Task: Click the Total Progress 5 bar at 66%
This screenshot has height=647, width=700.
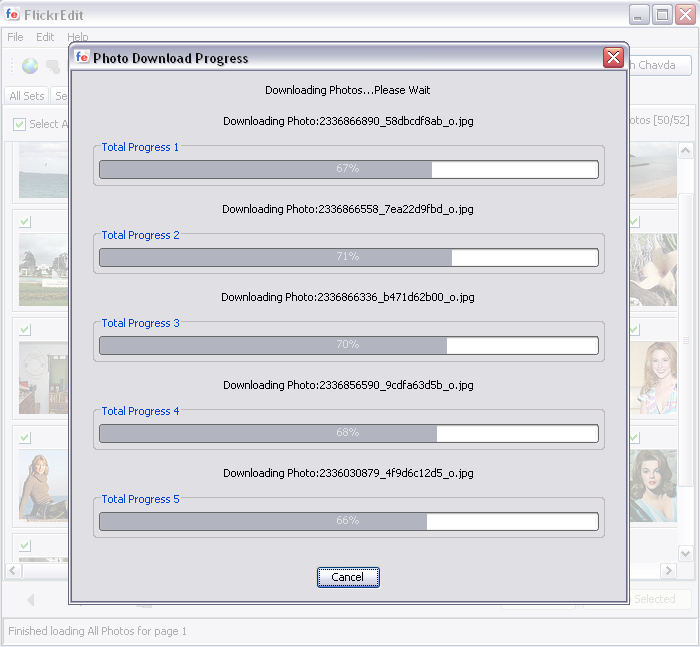Action: (x=349, y=521)
